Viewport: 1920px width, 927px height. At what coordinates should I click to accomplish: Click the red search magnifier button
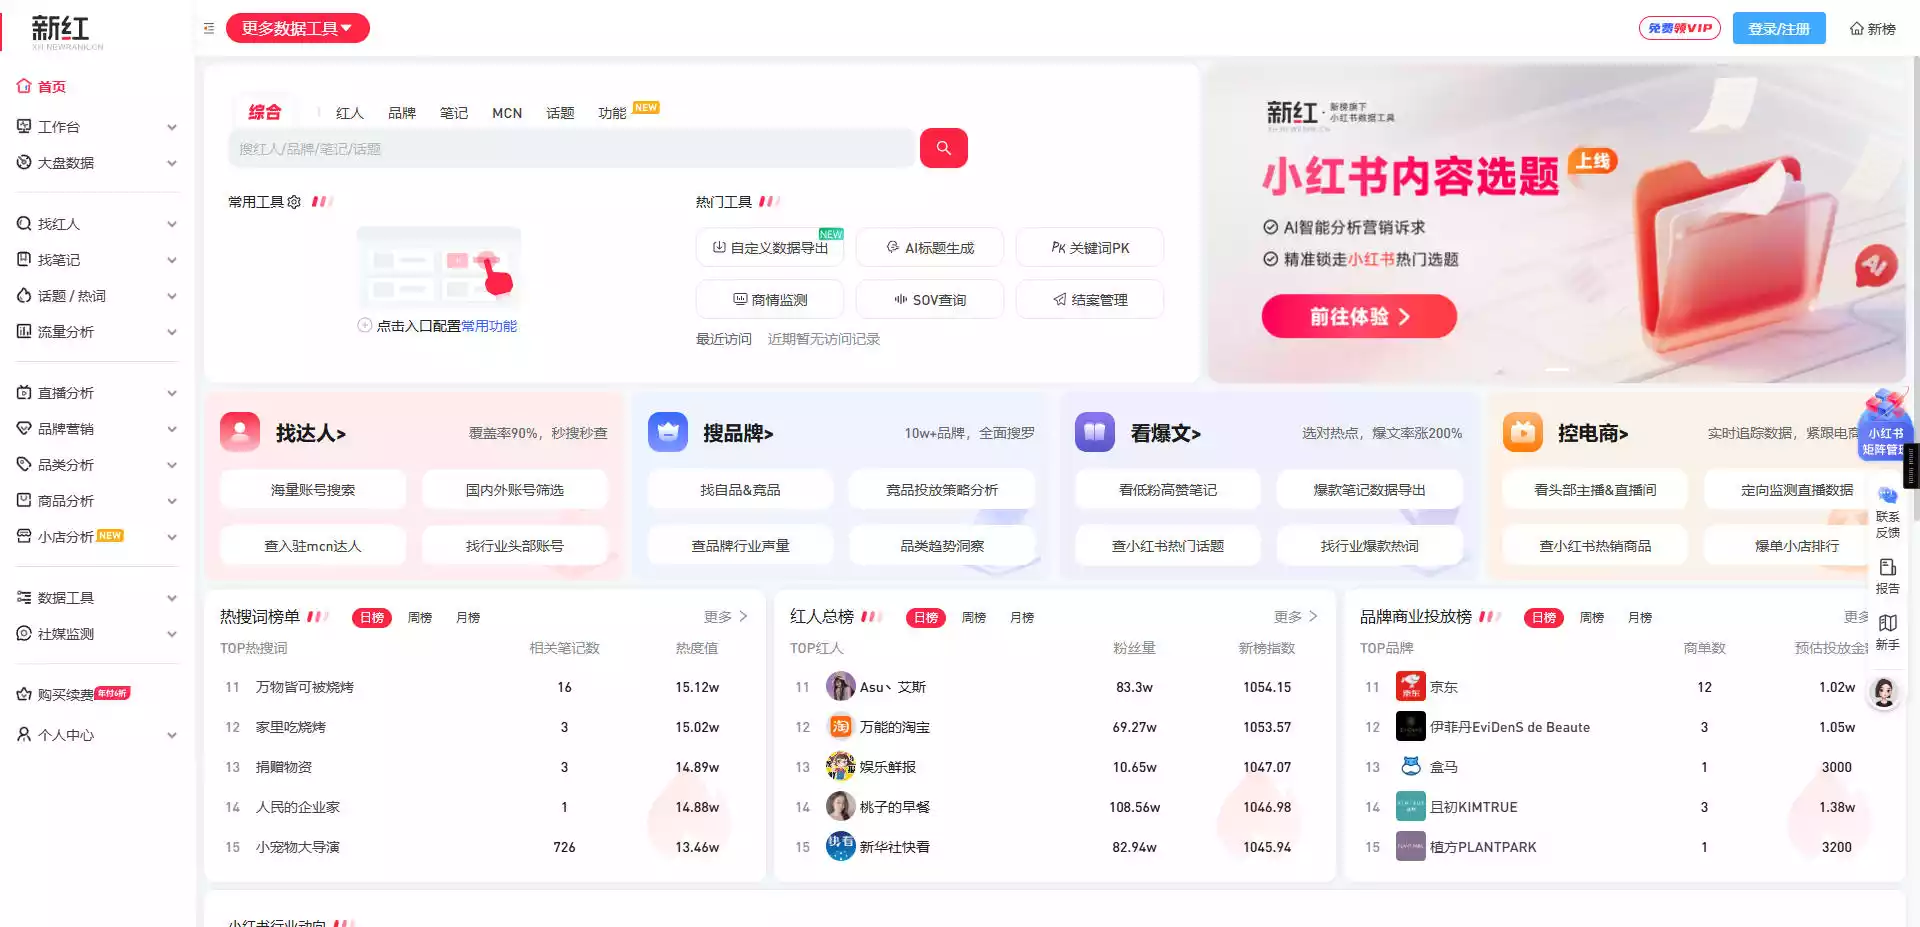click(943, 148)
